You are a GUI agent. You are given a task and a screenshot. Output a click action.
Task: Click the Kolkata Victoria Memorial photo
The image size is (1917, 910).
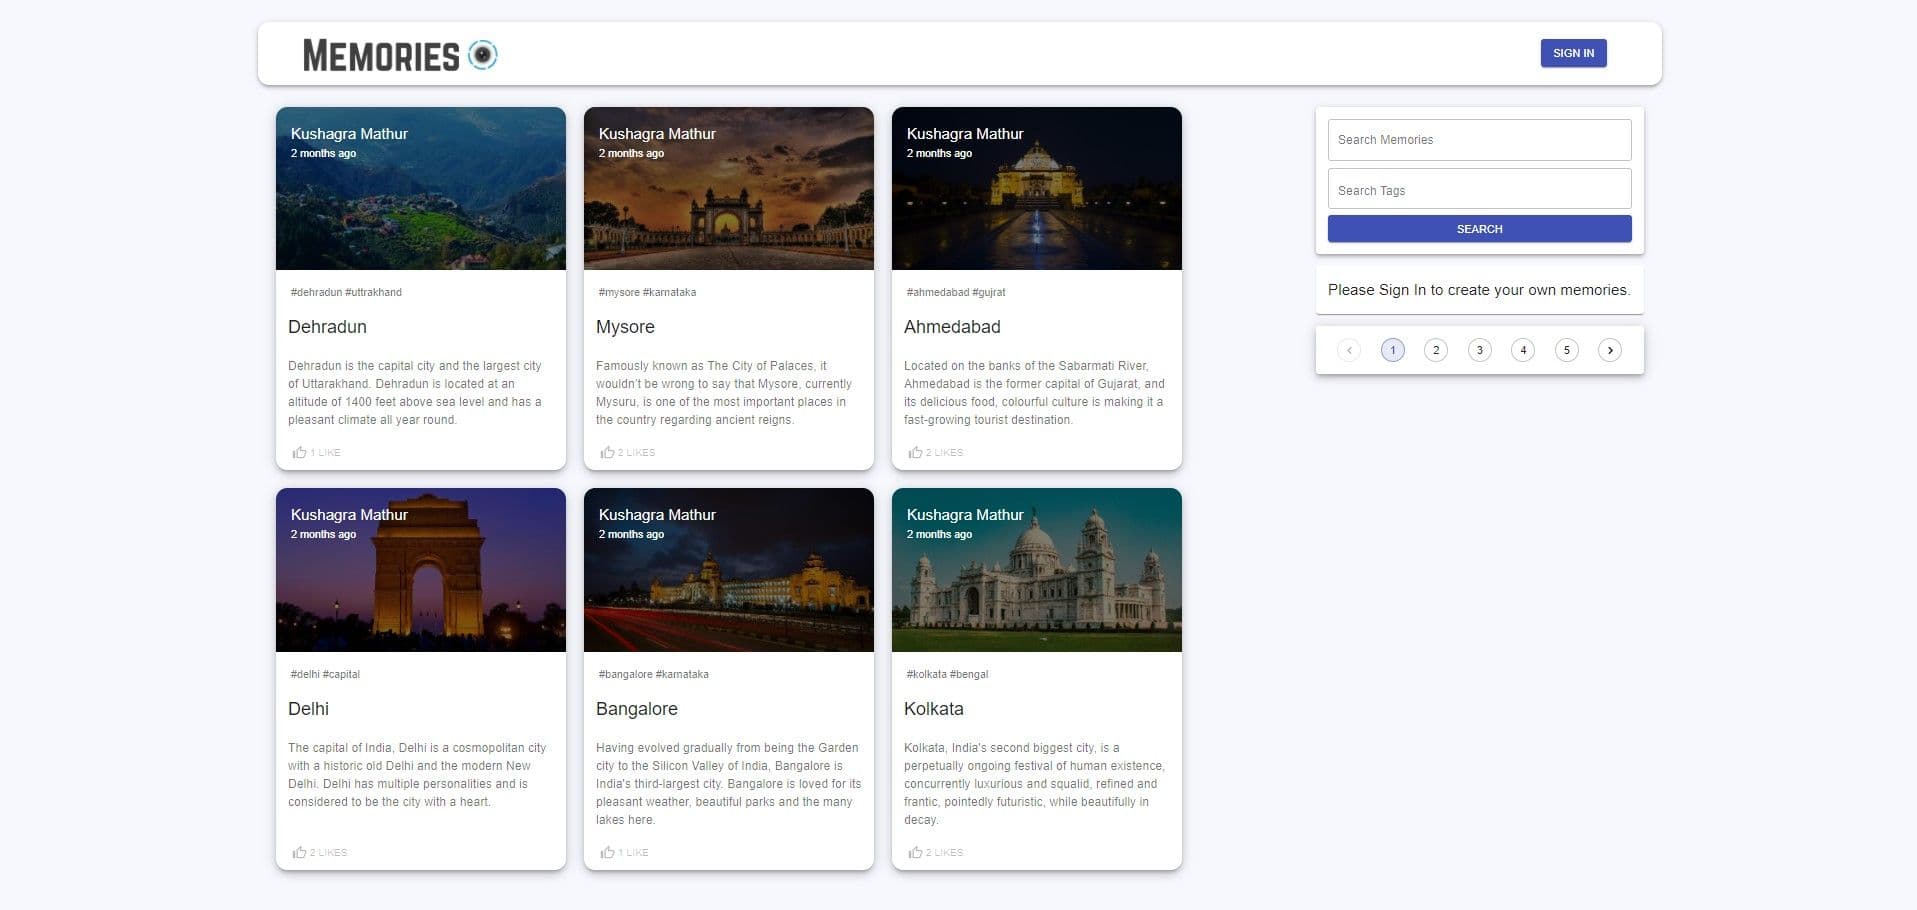click(x=1036, y=580)
